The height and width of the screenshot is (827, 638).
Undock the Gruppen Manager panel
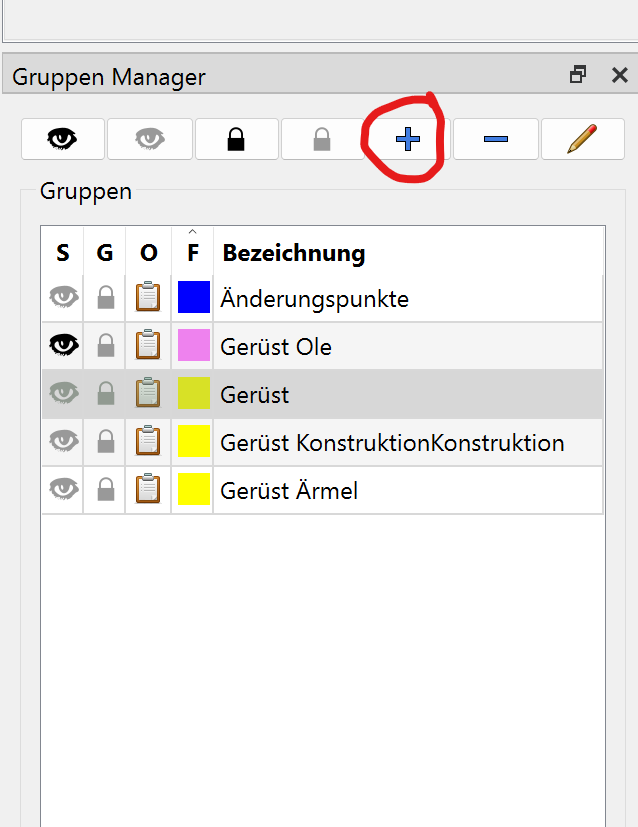pyautogui.click(x=578, y=75)
